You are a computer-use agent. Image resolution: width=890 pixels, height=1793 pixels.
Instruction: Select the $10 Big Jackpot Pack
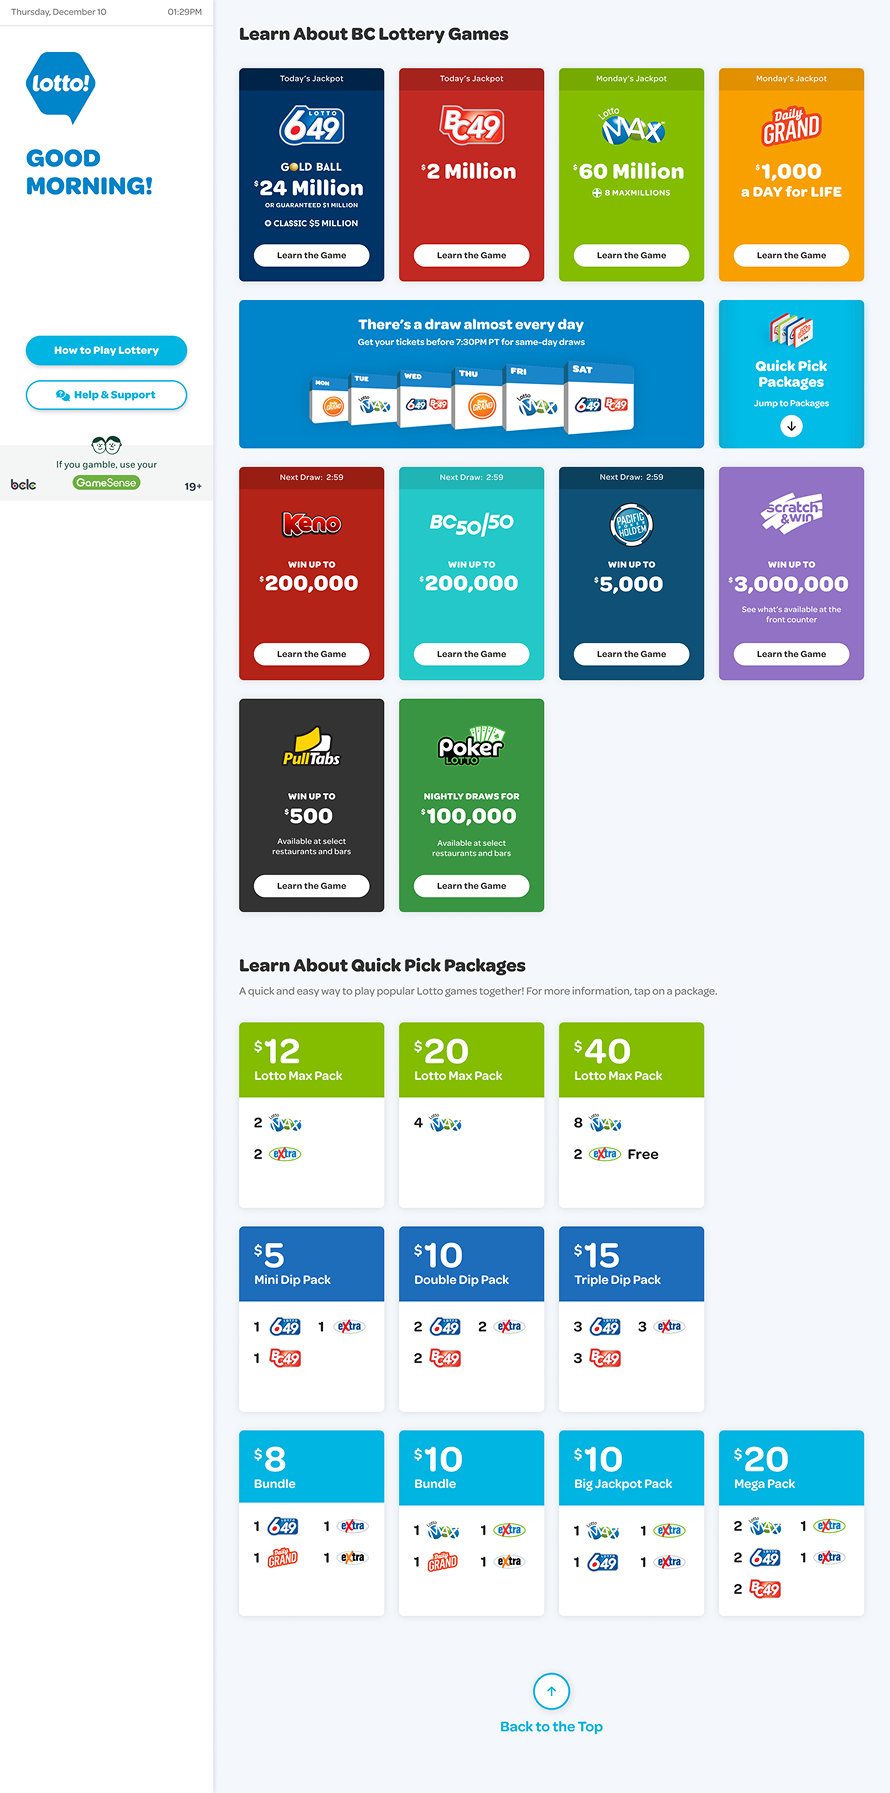631,1523
